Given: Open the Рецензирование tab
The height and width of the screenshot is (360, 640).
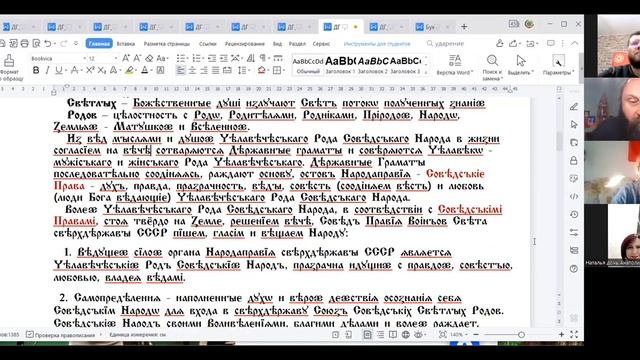Looking at the screenshot, I should (244, 43).
